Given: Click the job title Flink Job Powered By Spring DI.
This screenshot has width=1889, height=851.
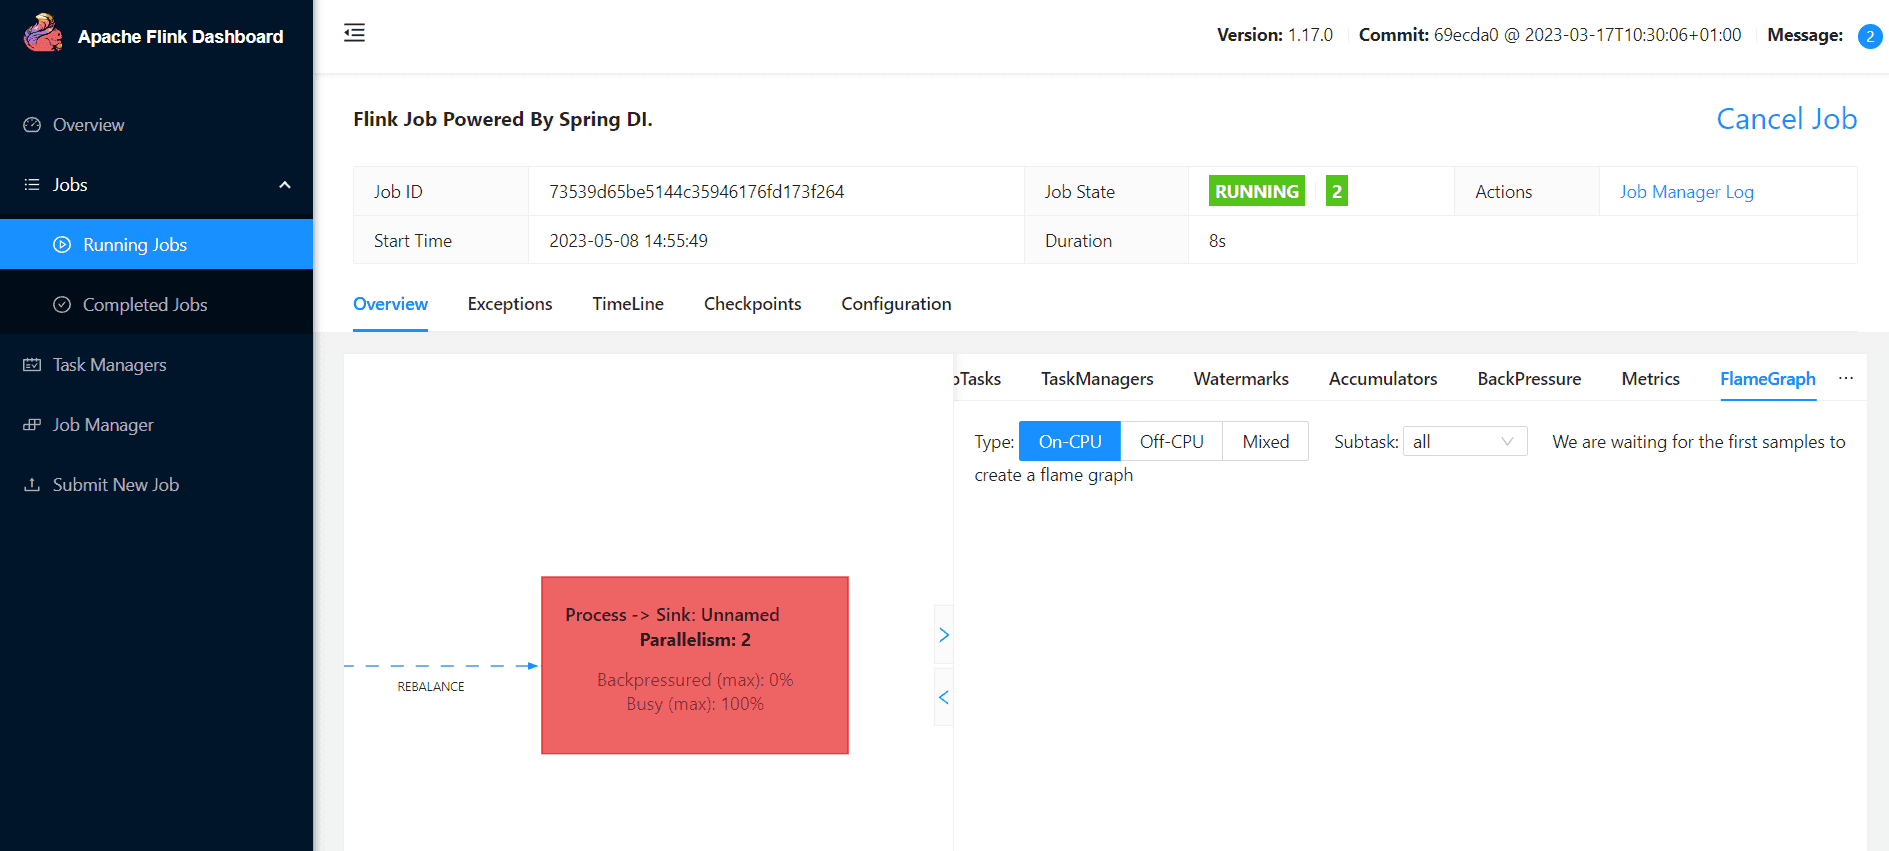Looking at the screenshot, I should (x=503, y=119).
